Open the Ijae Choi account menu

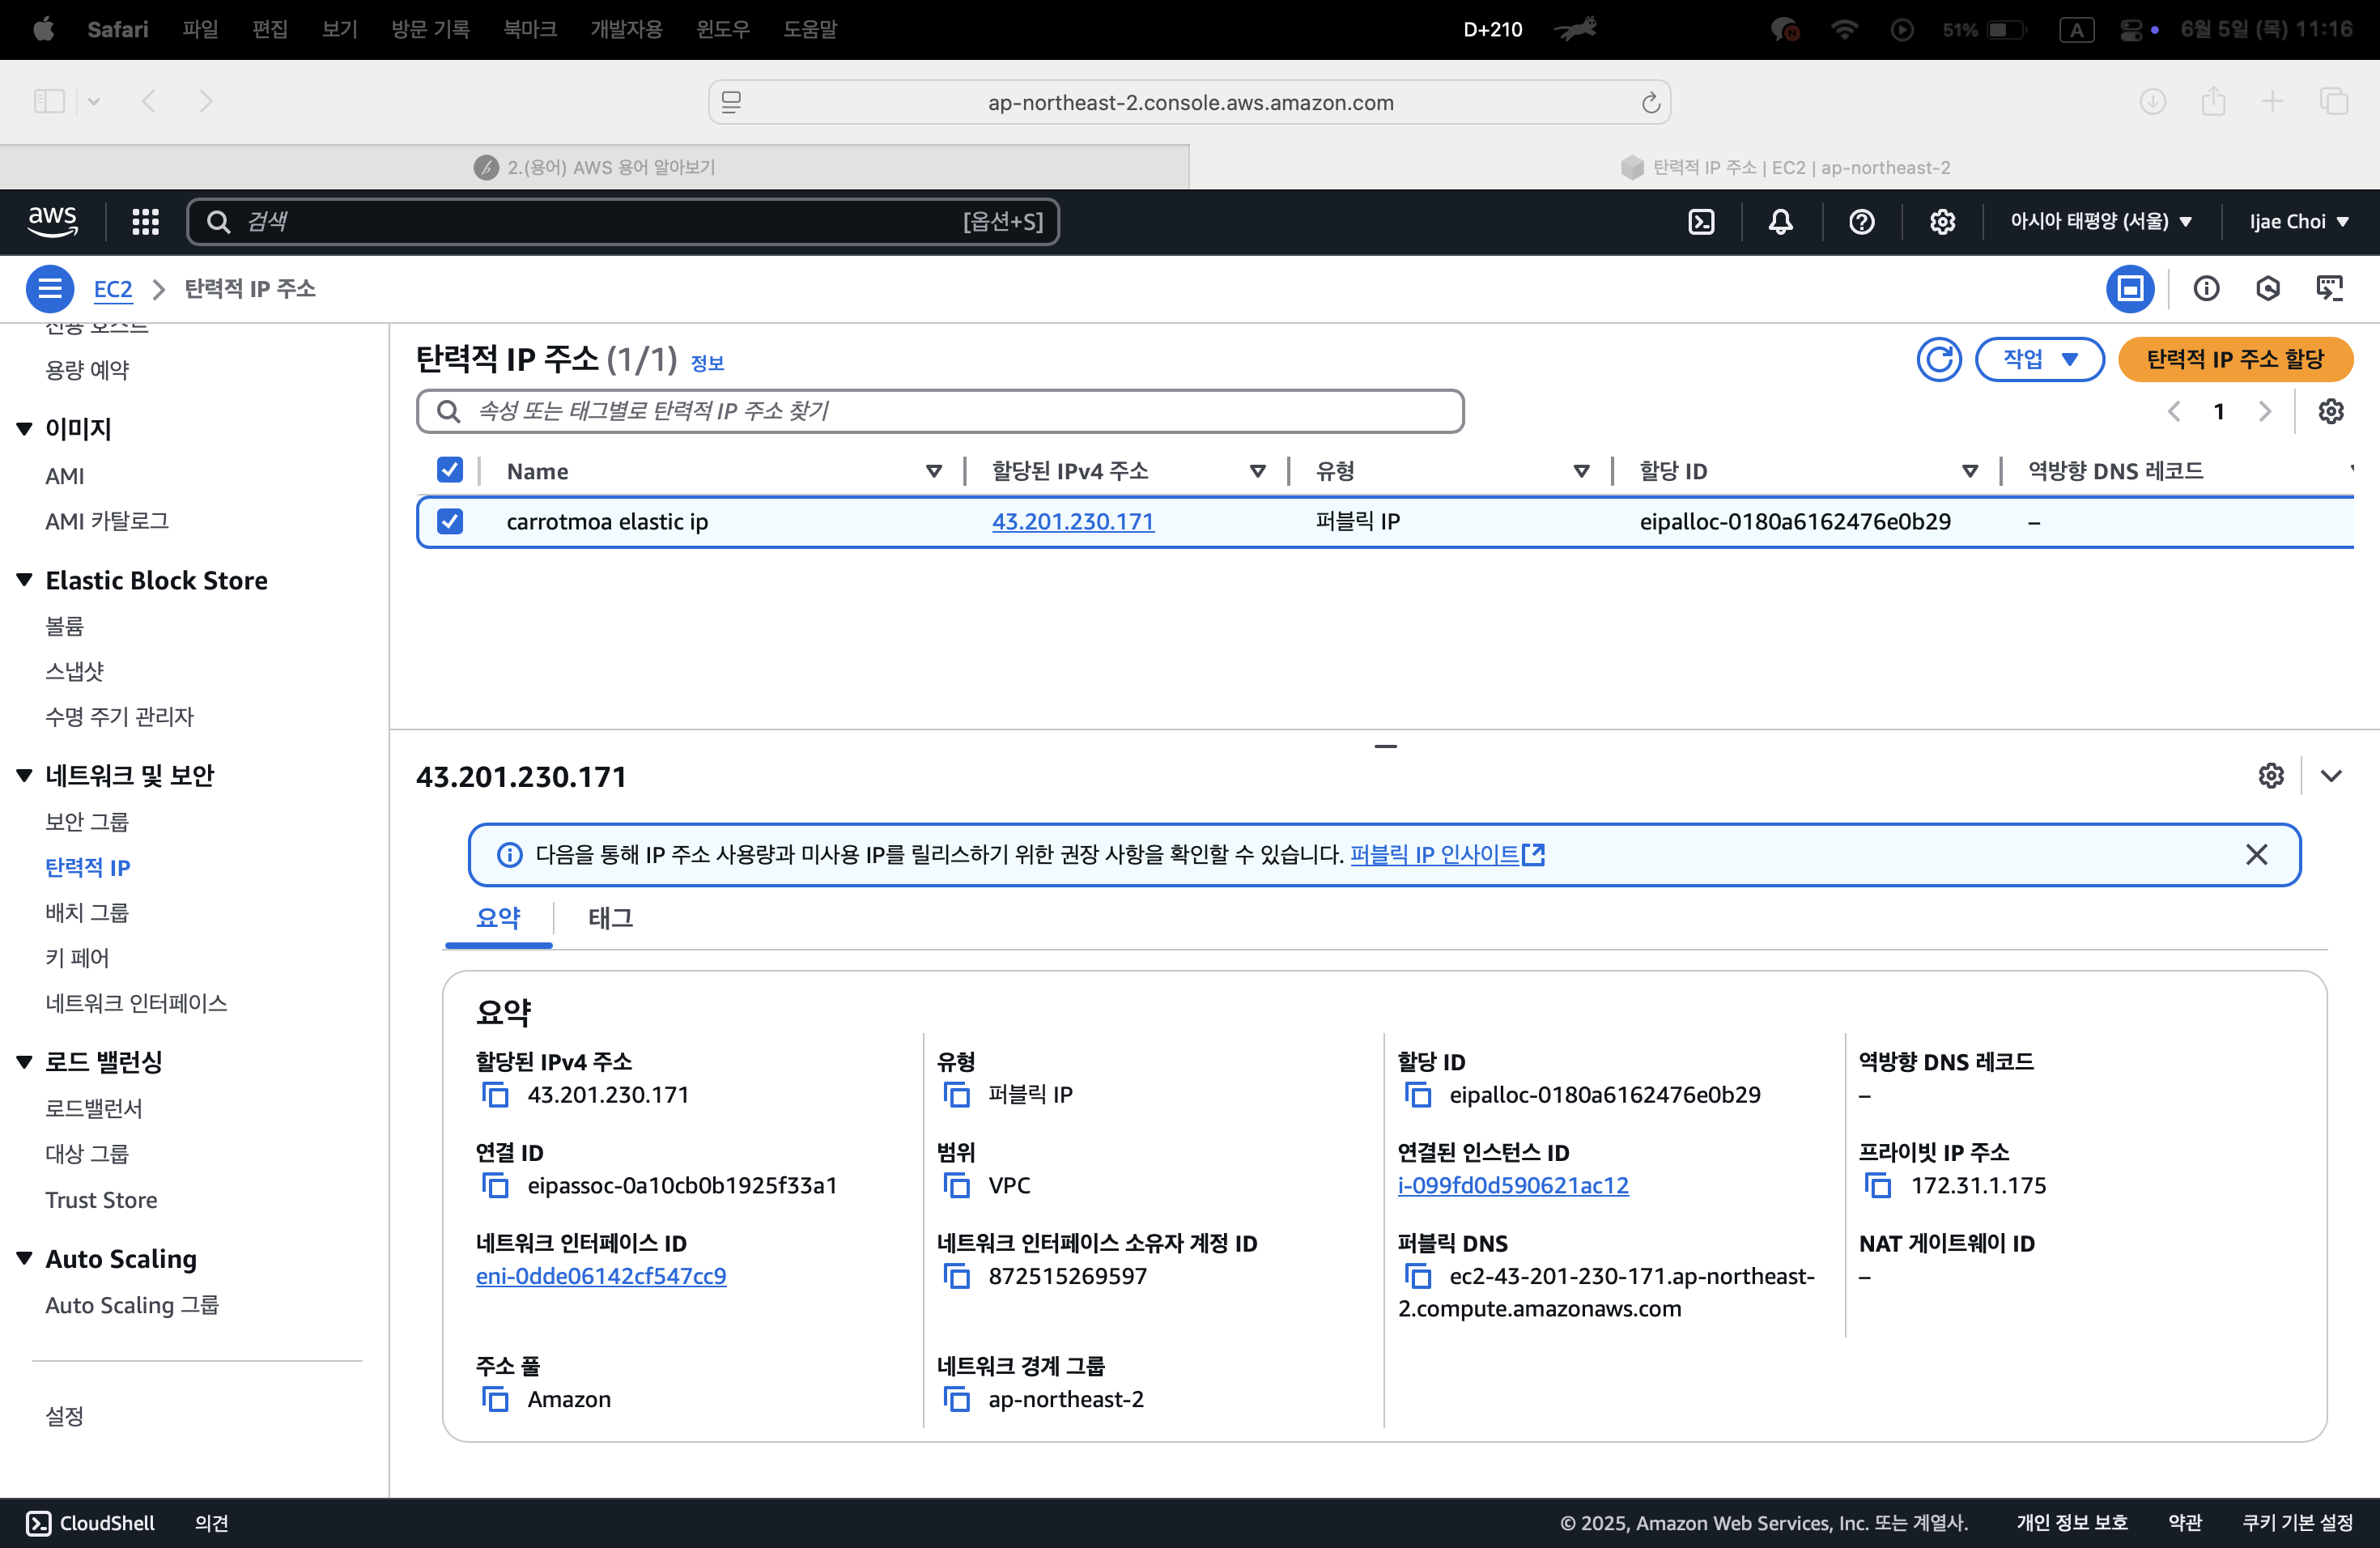point(2299,221)
